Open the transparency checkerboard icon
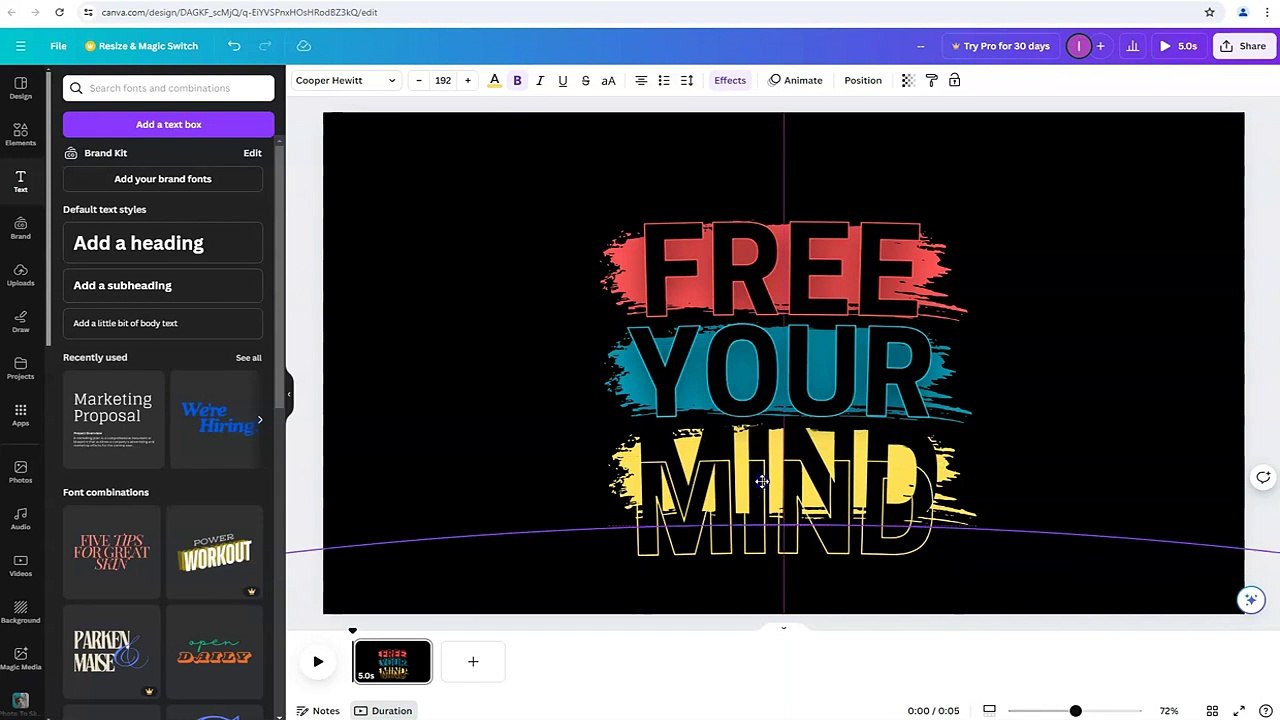1280x720 pixels. click(x=908, y=80)
